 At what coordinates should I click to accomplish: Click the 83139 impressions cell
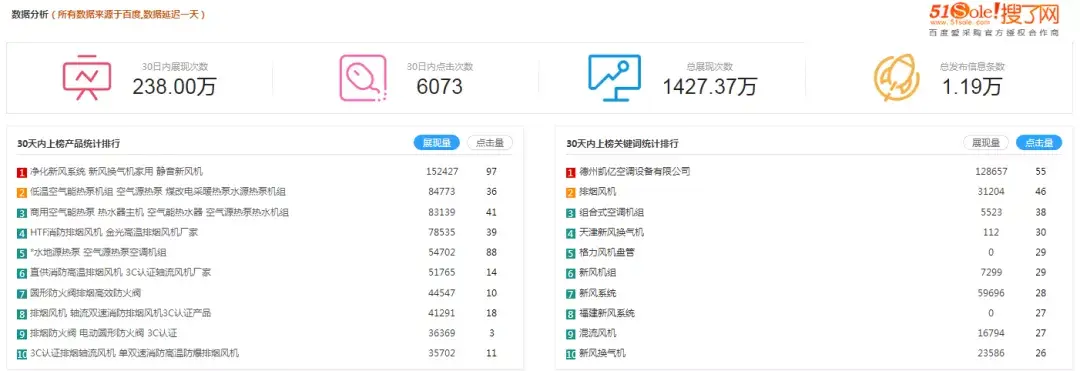point(442,213)
